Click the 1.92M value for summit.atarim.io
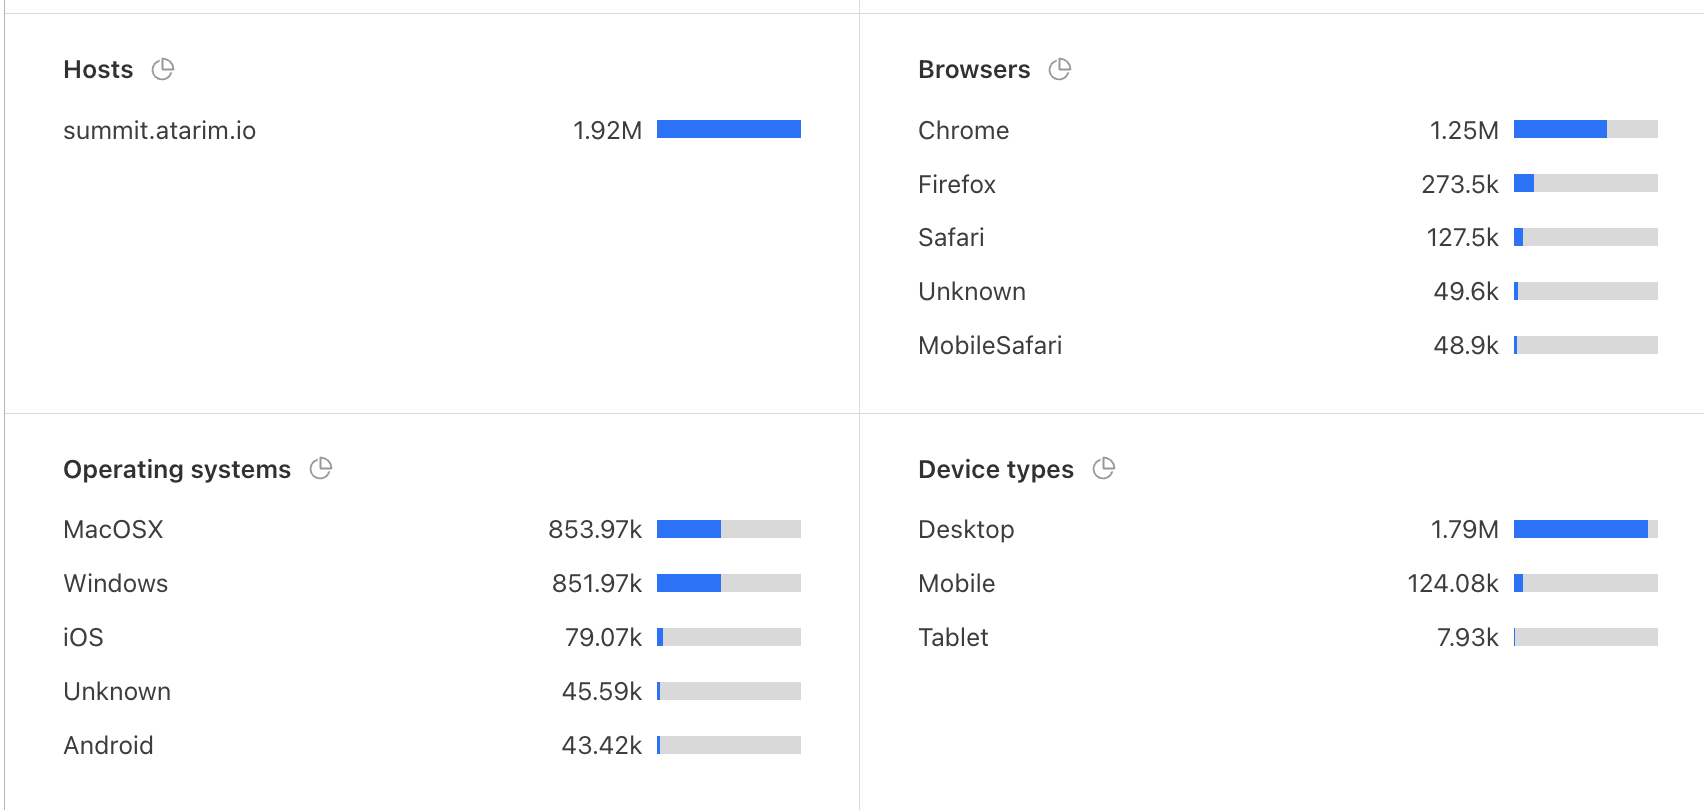 pyautogui.click(x=607, y=130)
